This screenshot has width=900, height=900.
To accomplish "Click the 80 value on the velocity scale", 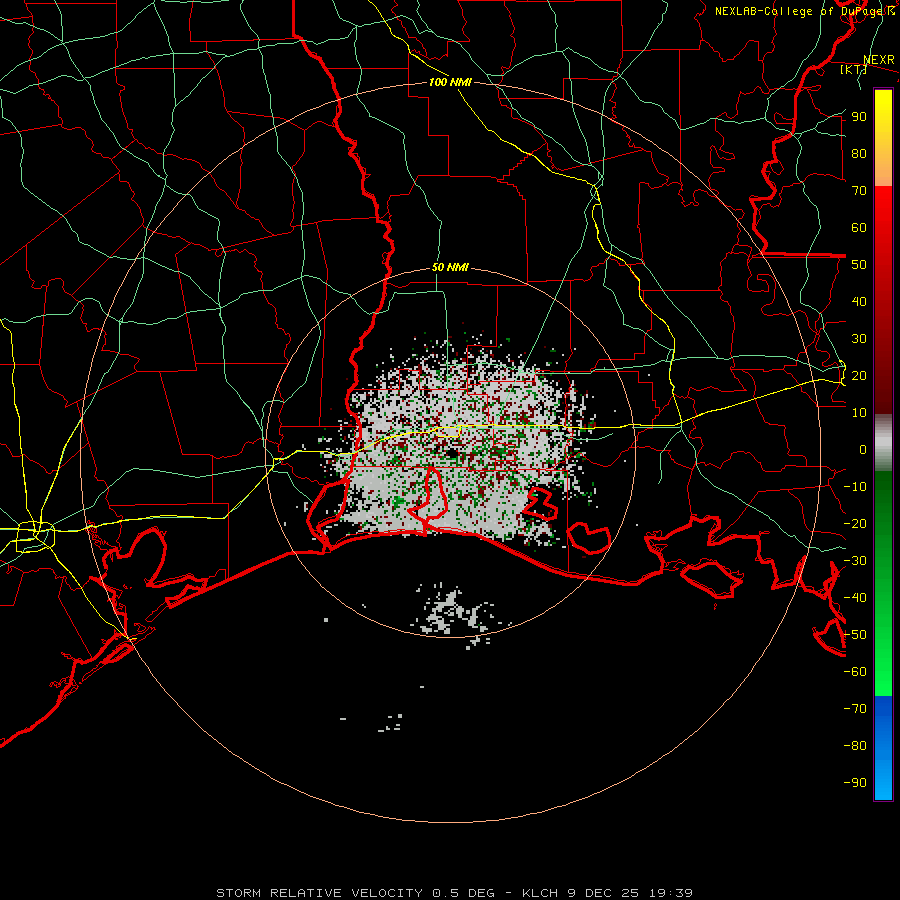I will pyautogui.click(x=859, y=154).
